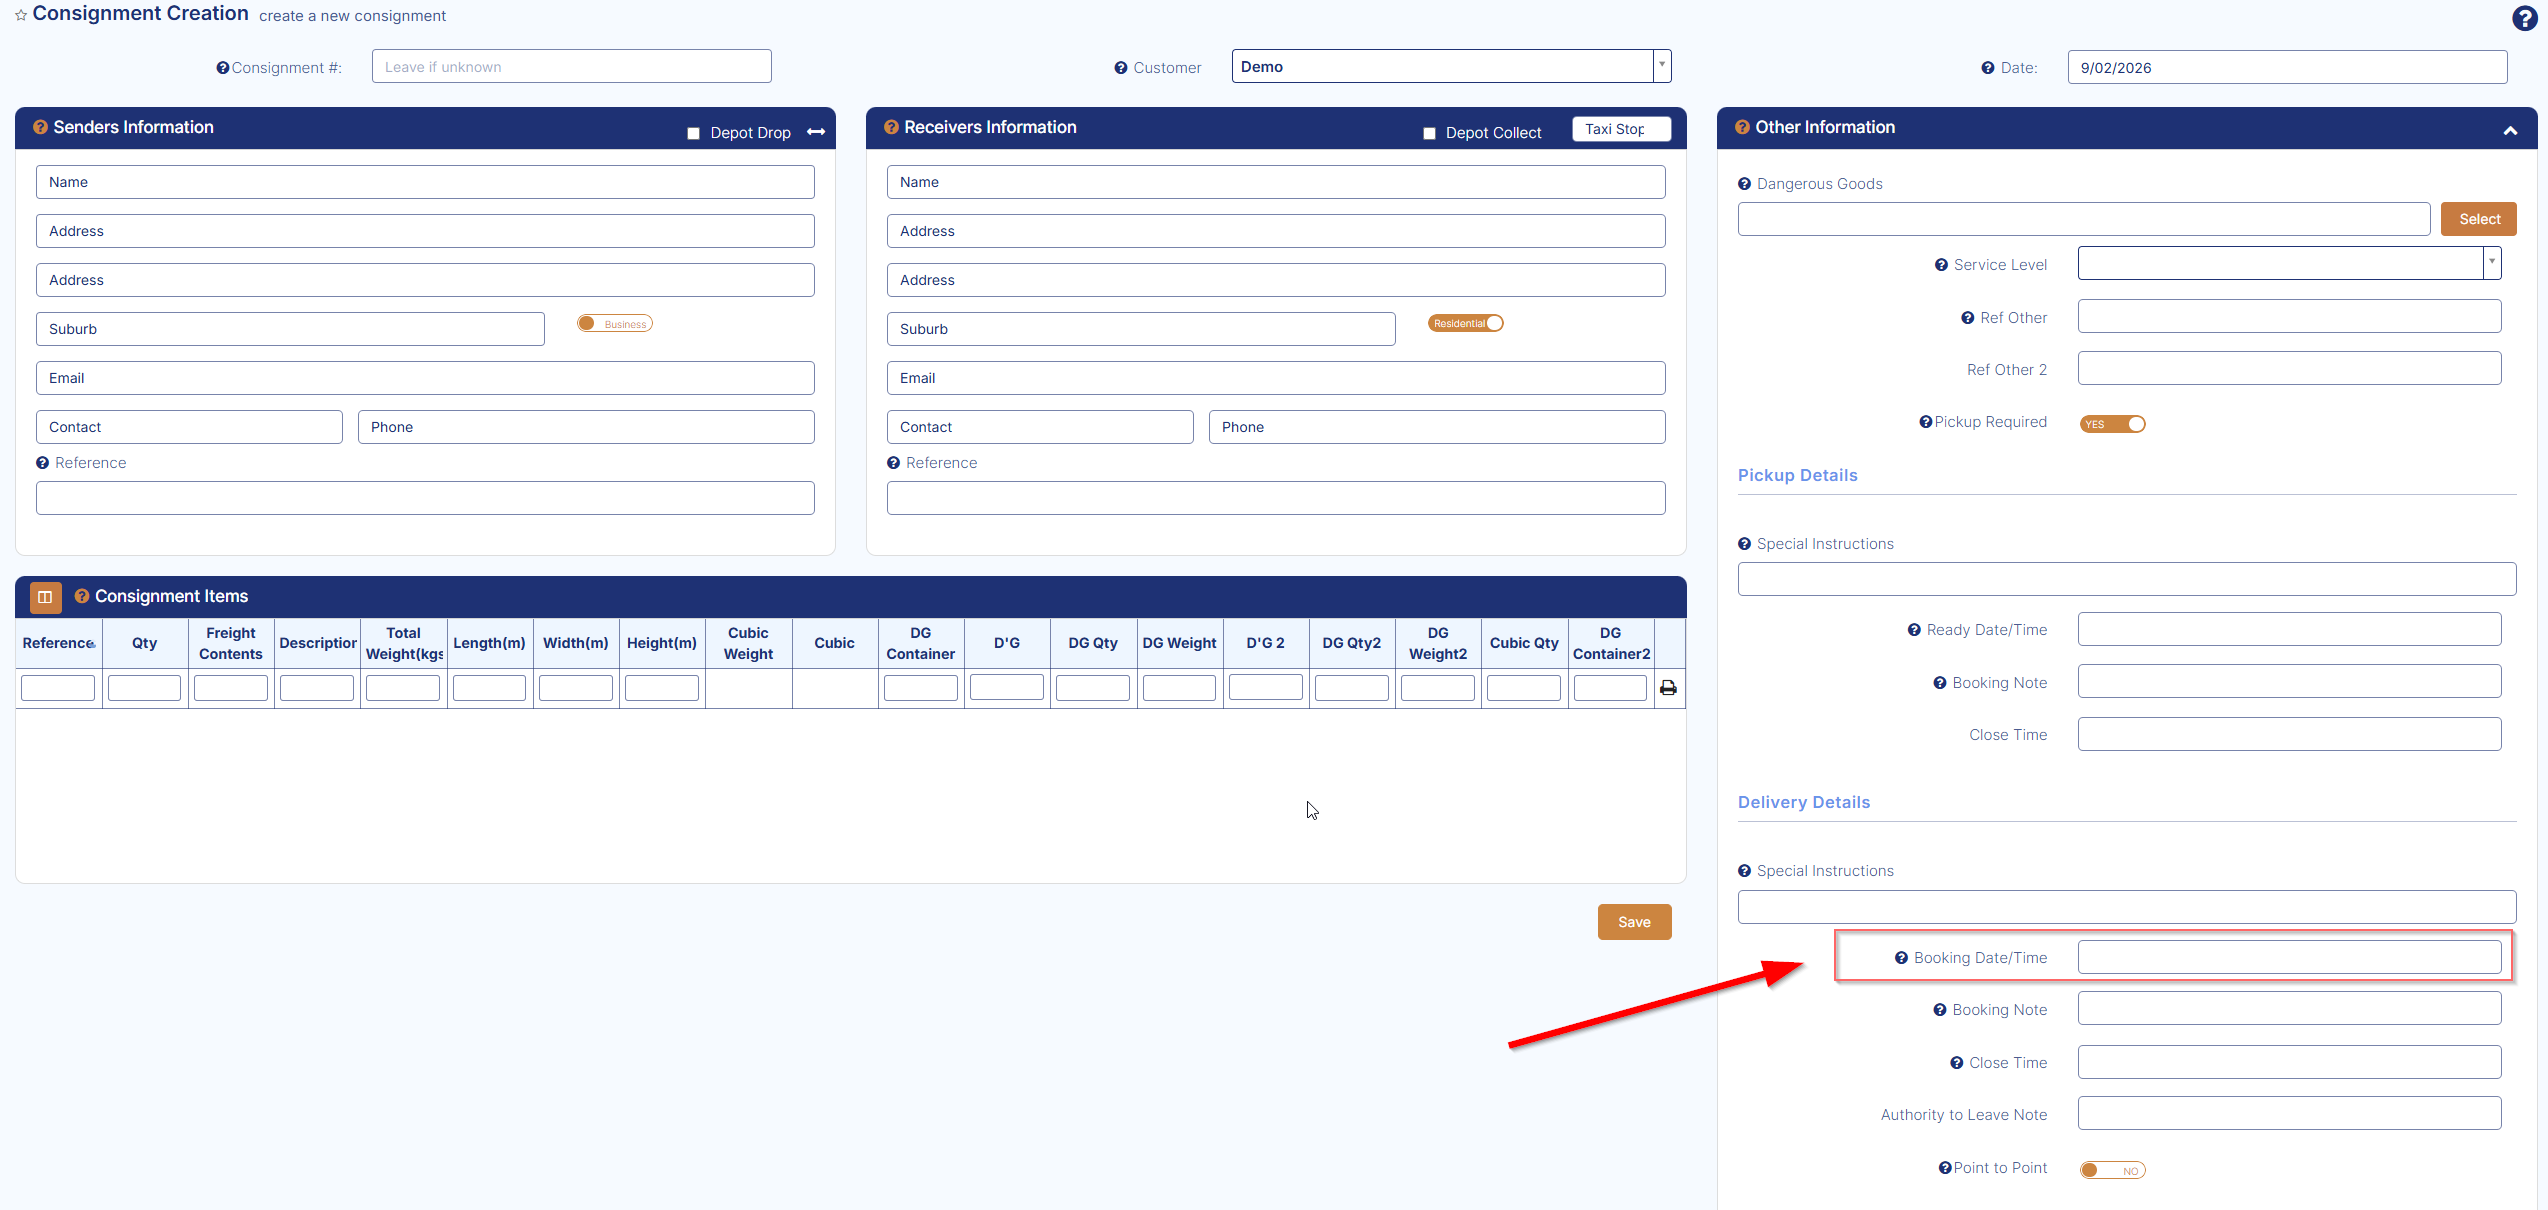Click Select button for Dangerous Goods
Image resolution: width=2548 pixels, height=1210 pixels.
(2478, 219)
